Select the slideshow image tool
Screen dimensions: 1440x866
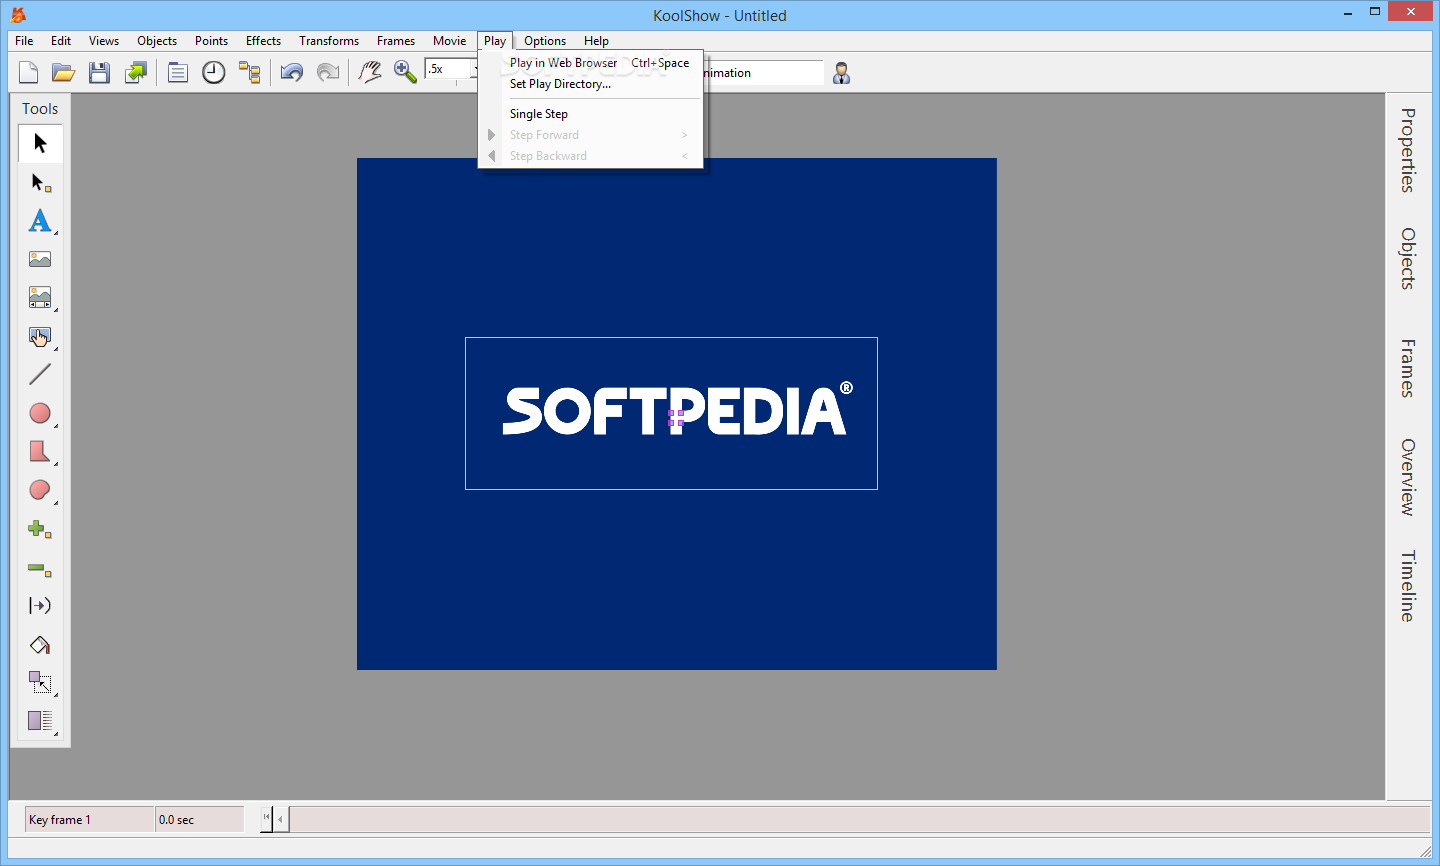click(x=40, y=297)
